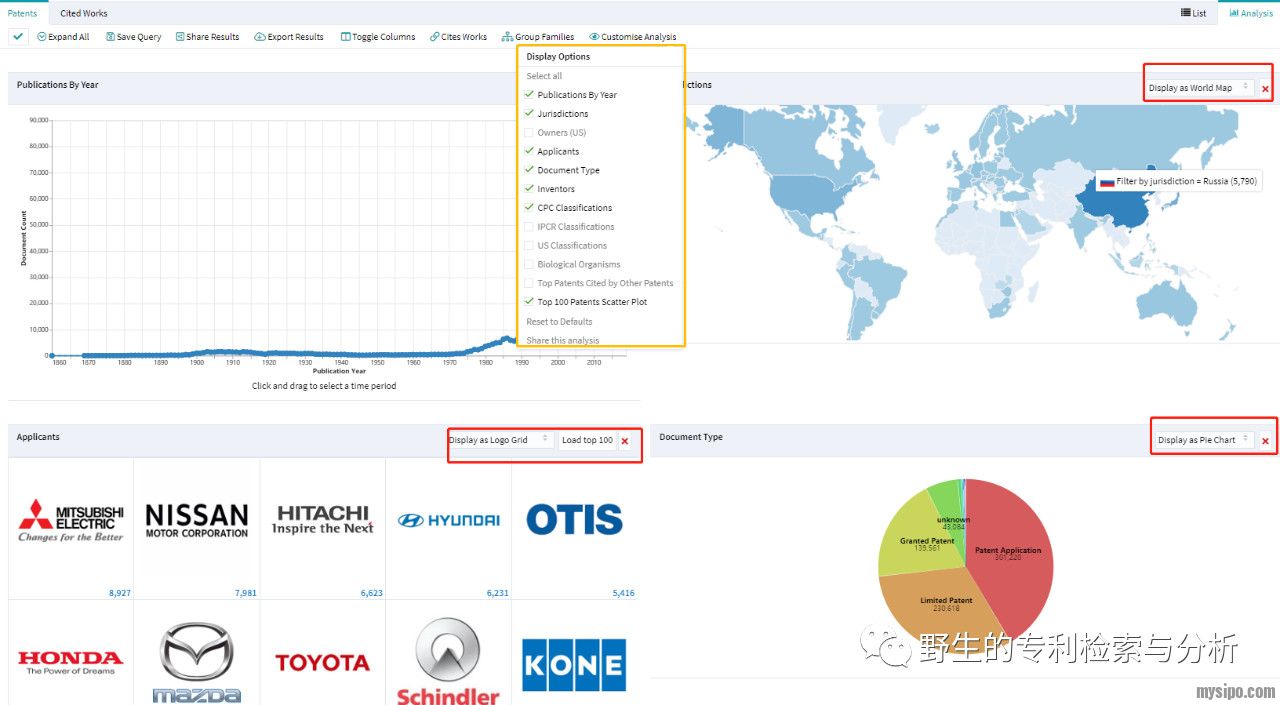Viewport: 1280px width, 705px height.
Task: Click the Save Query icon
Action: pyautogui.click(x=110, y=37)
